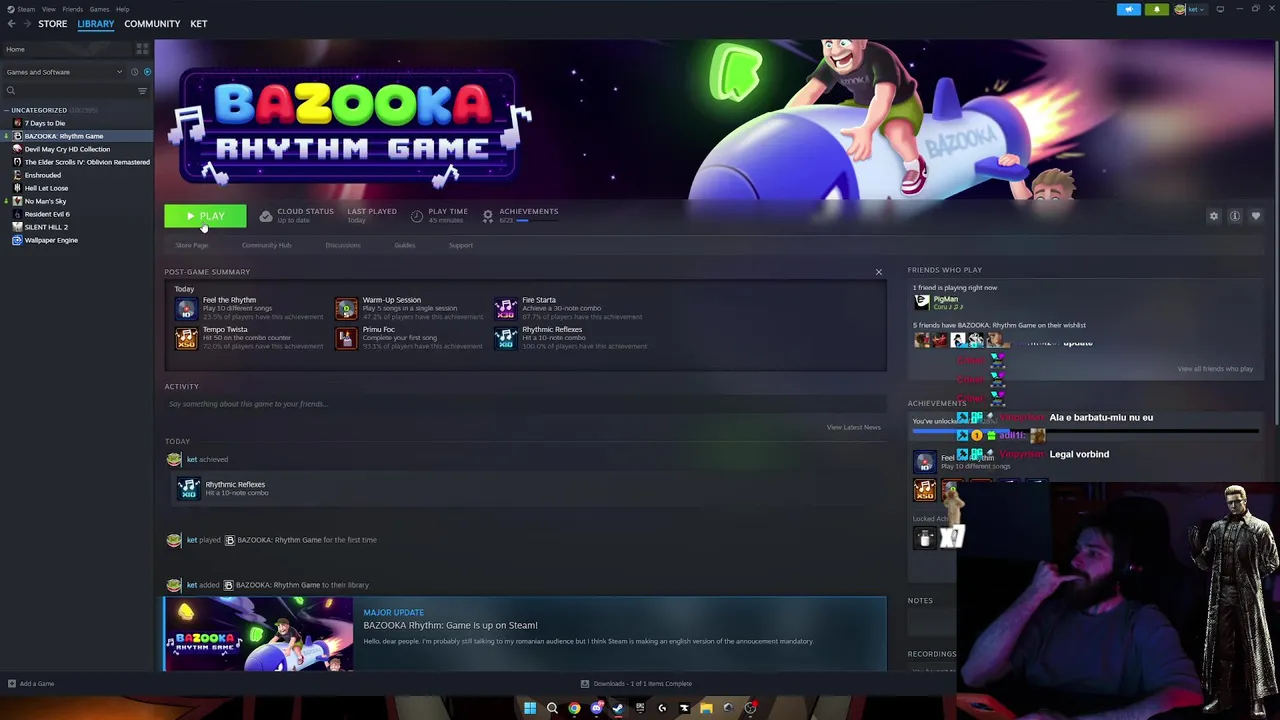This screenshot has height=720, width=1280.
Task: Click the View Latest News button
Action: coord(853,427)
